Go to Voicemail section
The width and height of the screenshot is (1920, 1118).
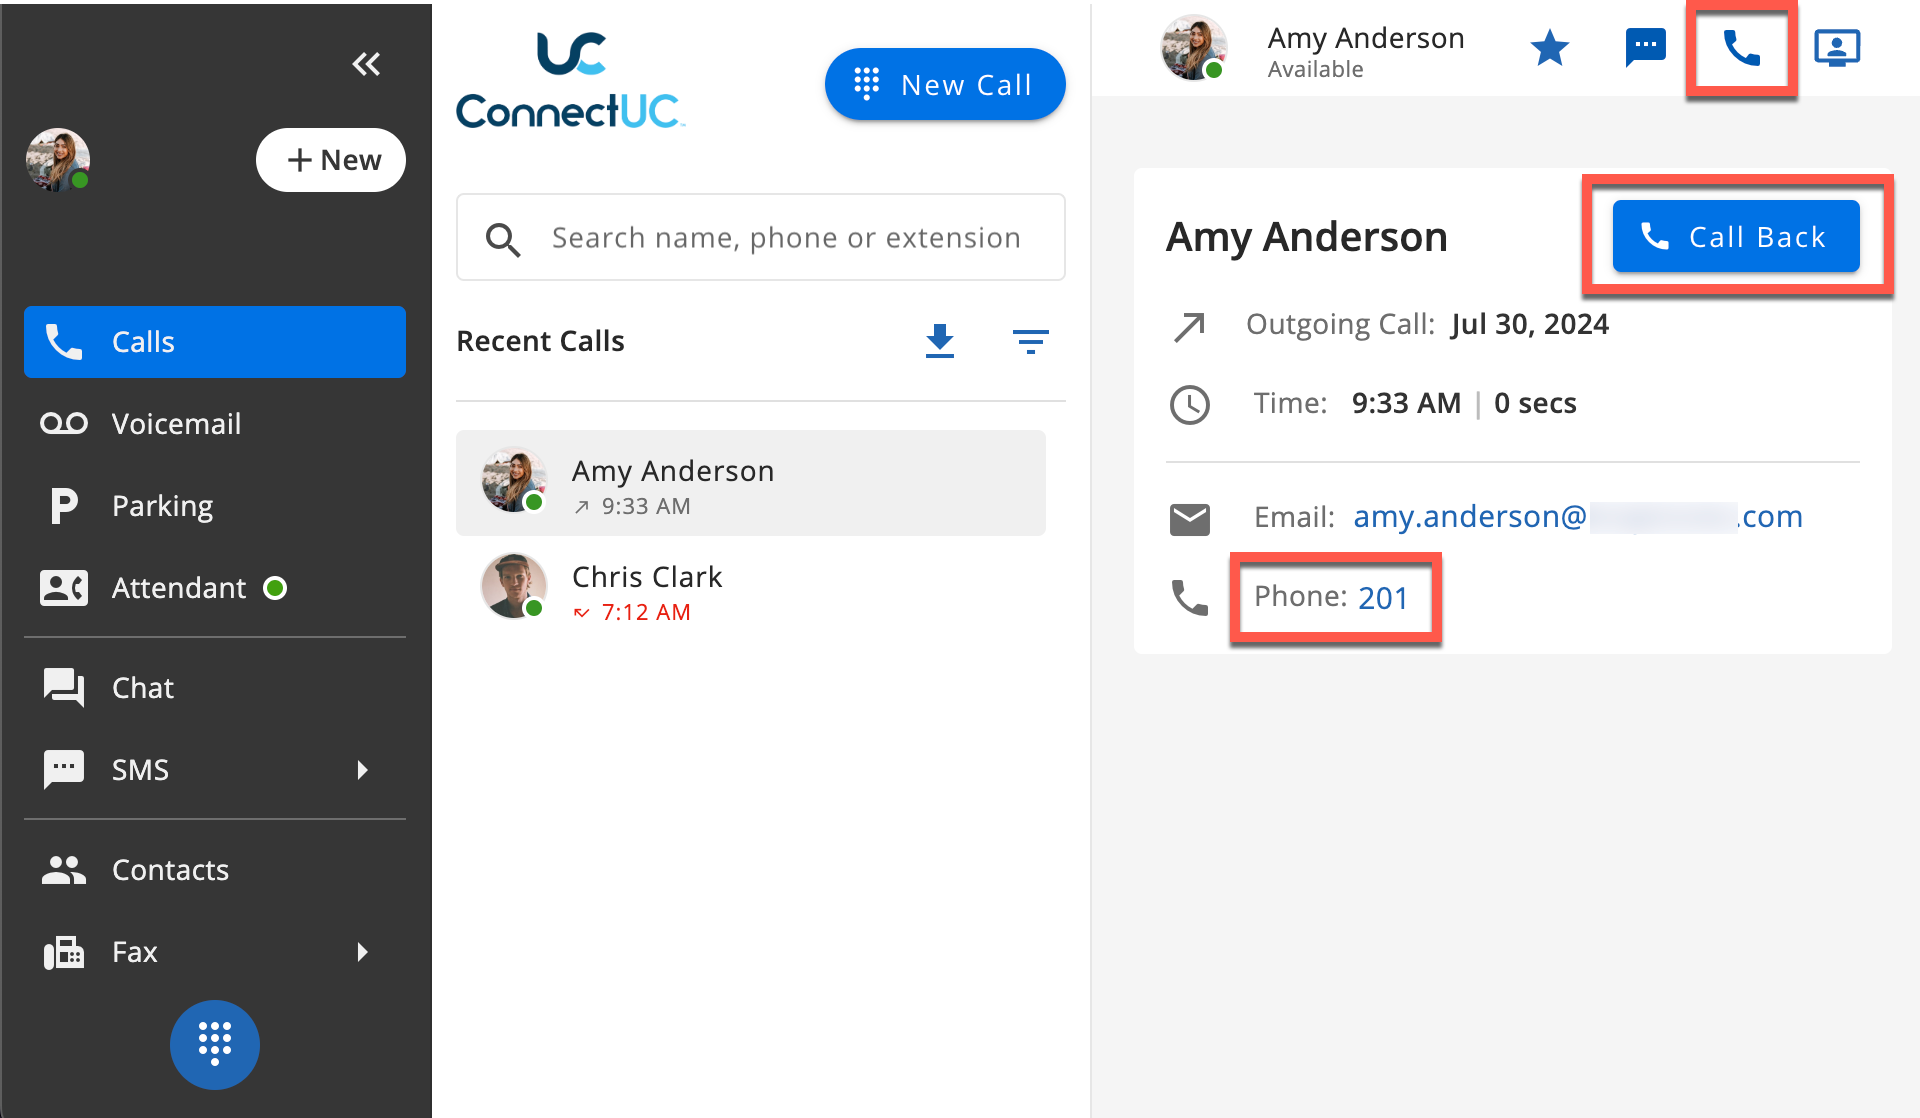(176, 424)
